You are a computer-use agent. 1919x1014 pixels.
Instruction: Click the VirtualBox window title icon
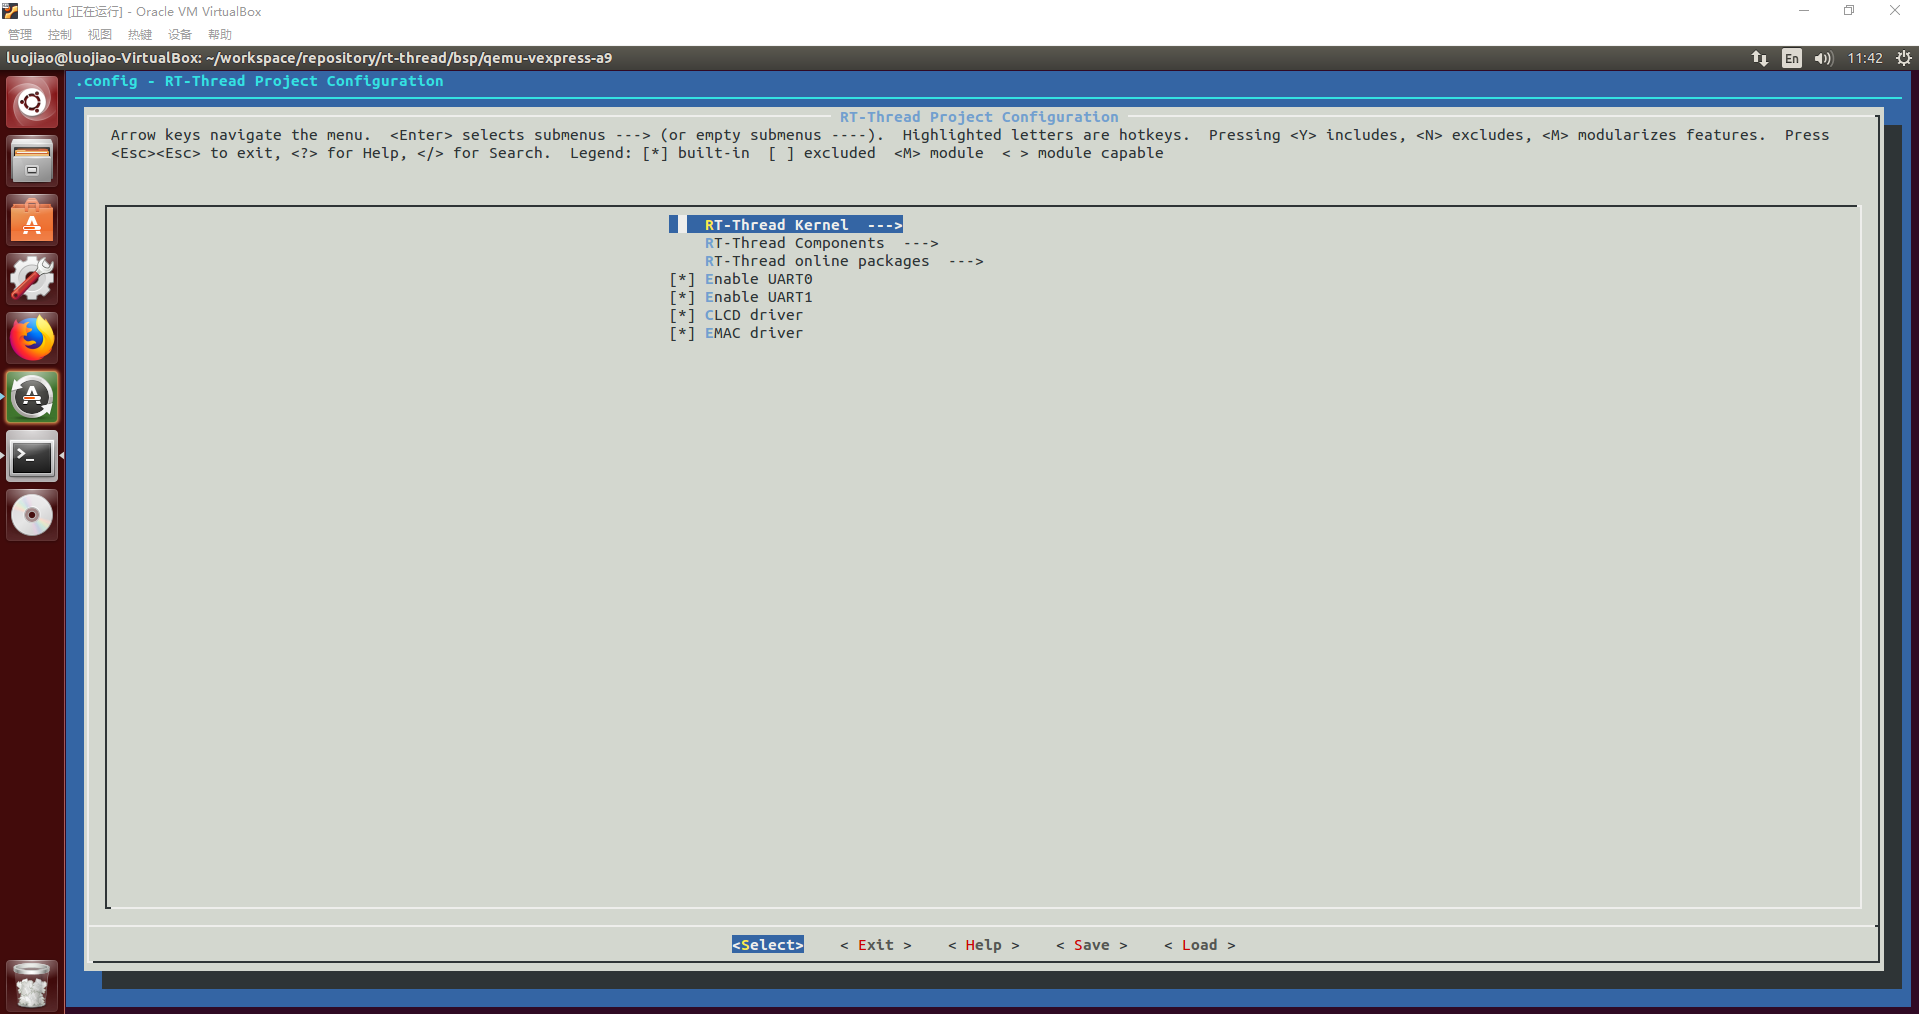10,11
